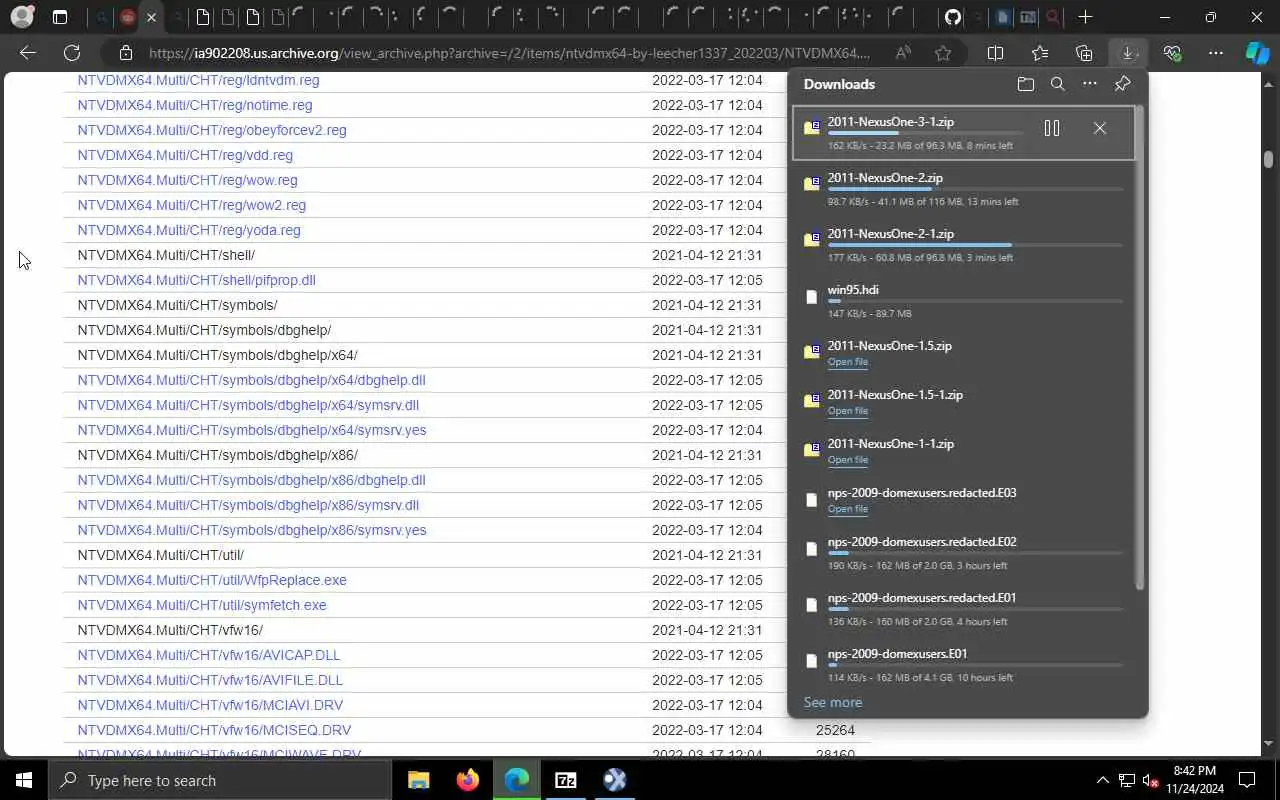This screenshot has width=1280, height=800.
Task: Open the x64/dbghelp.dll link
Action: click(252, 380)
